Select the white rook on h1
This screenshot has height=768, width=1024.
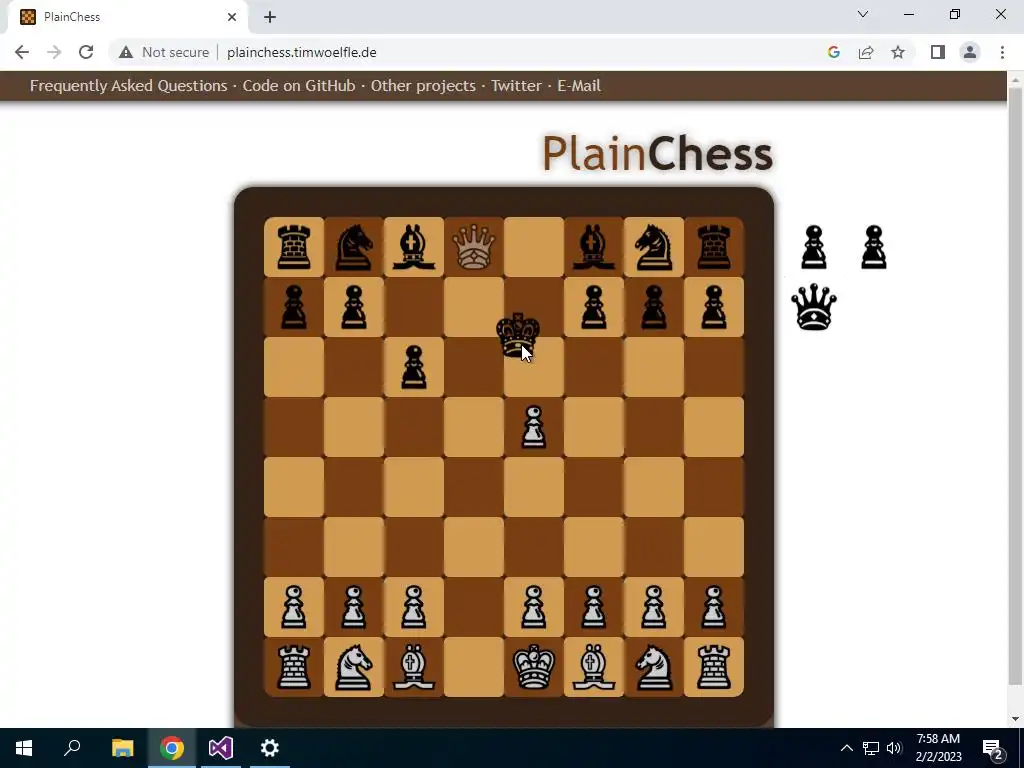click(x=714, y=667)
